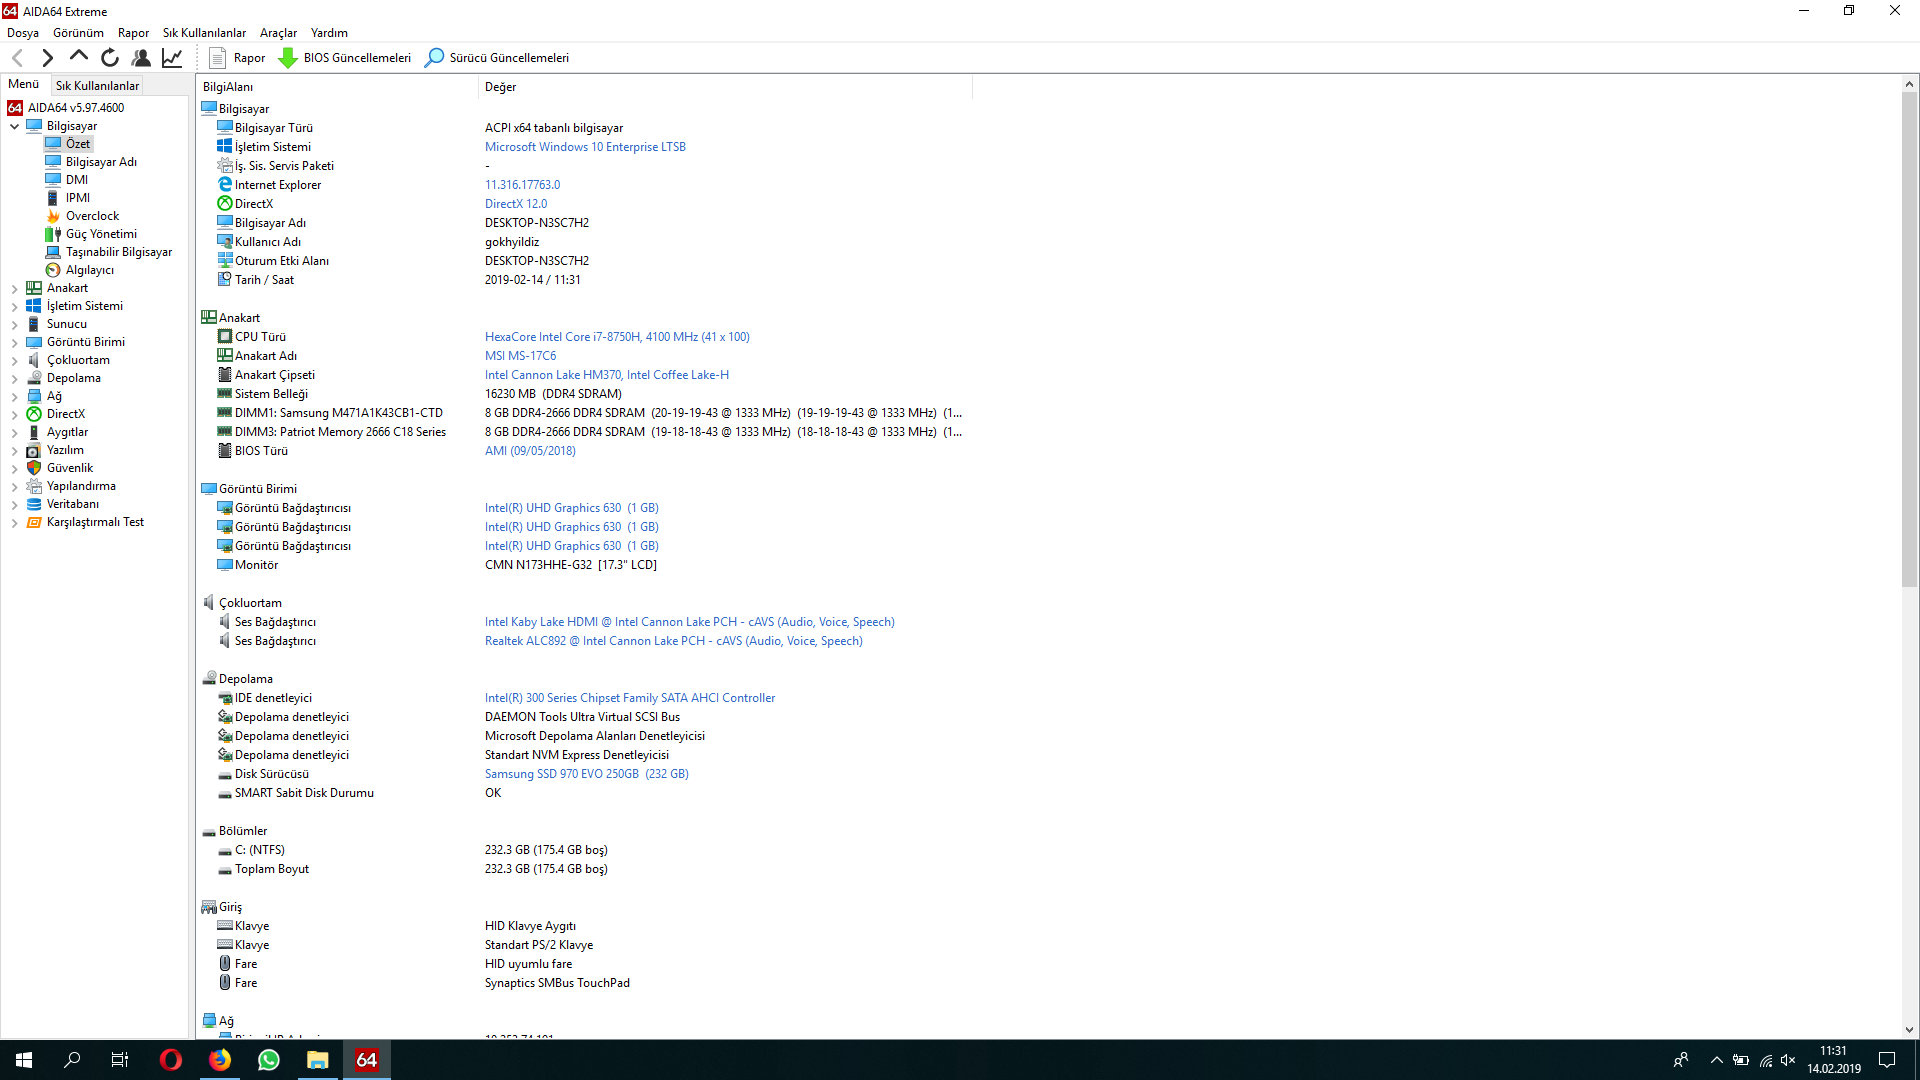Click the AIDA64 taskbar icon

366,1060
